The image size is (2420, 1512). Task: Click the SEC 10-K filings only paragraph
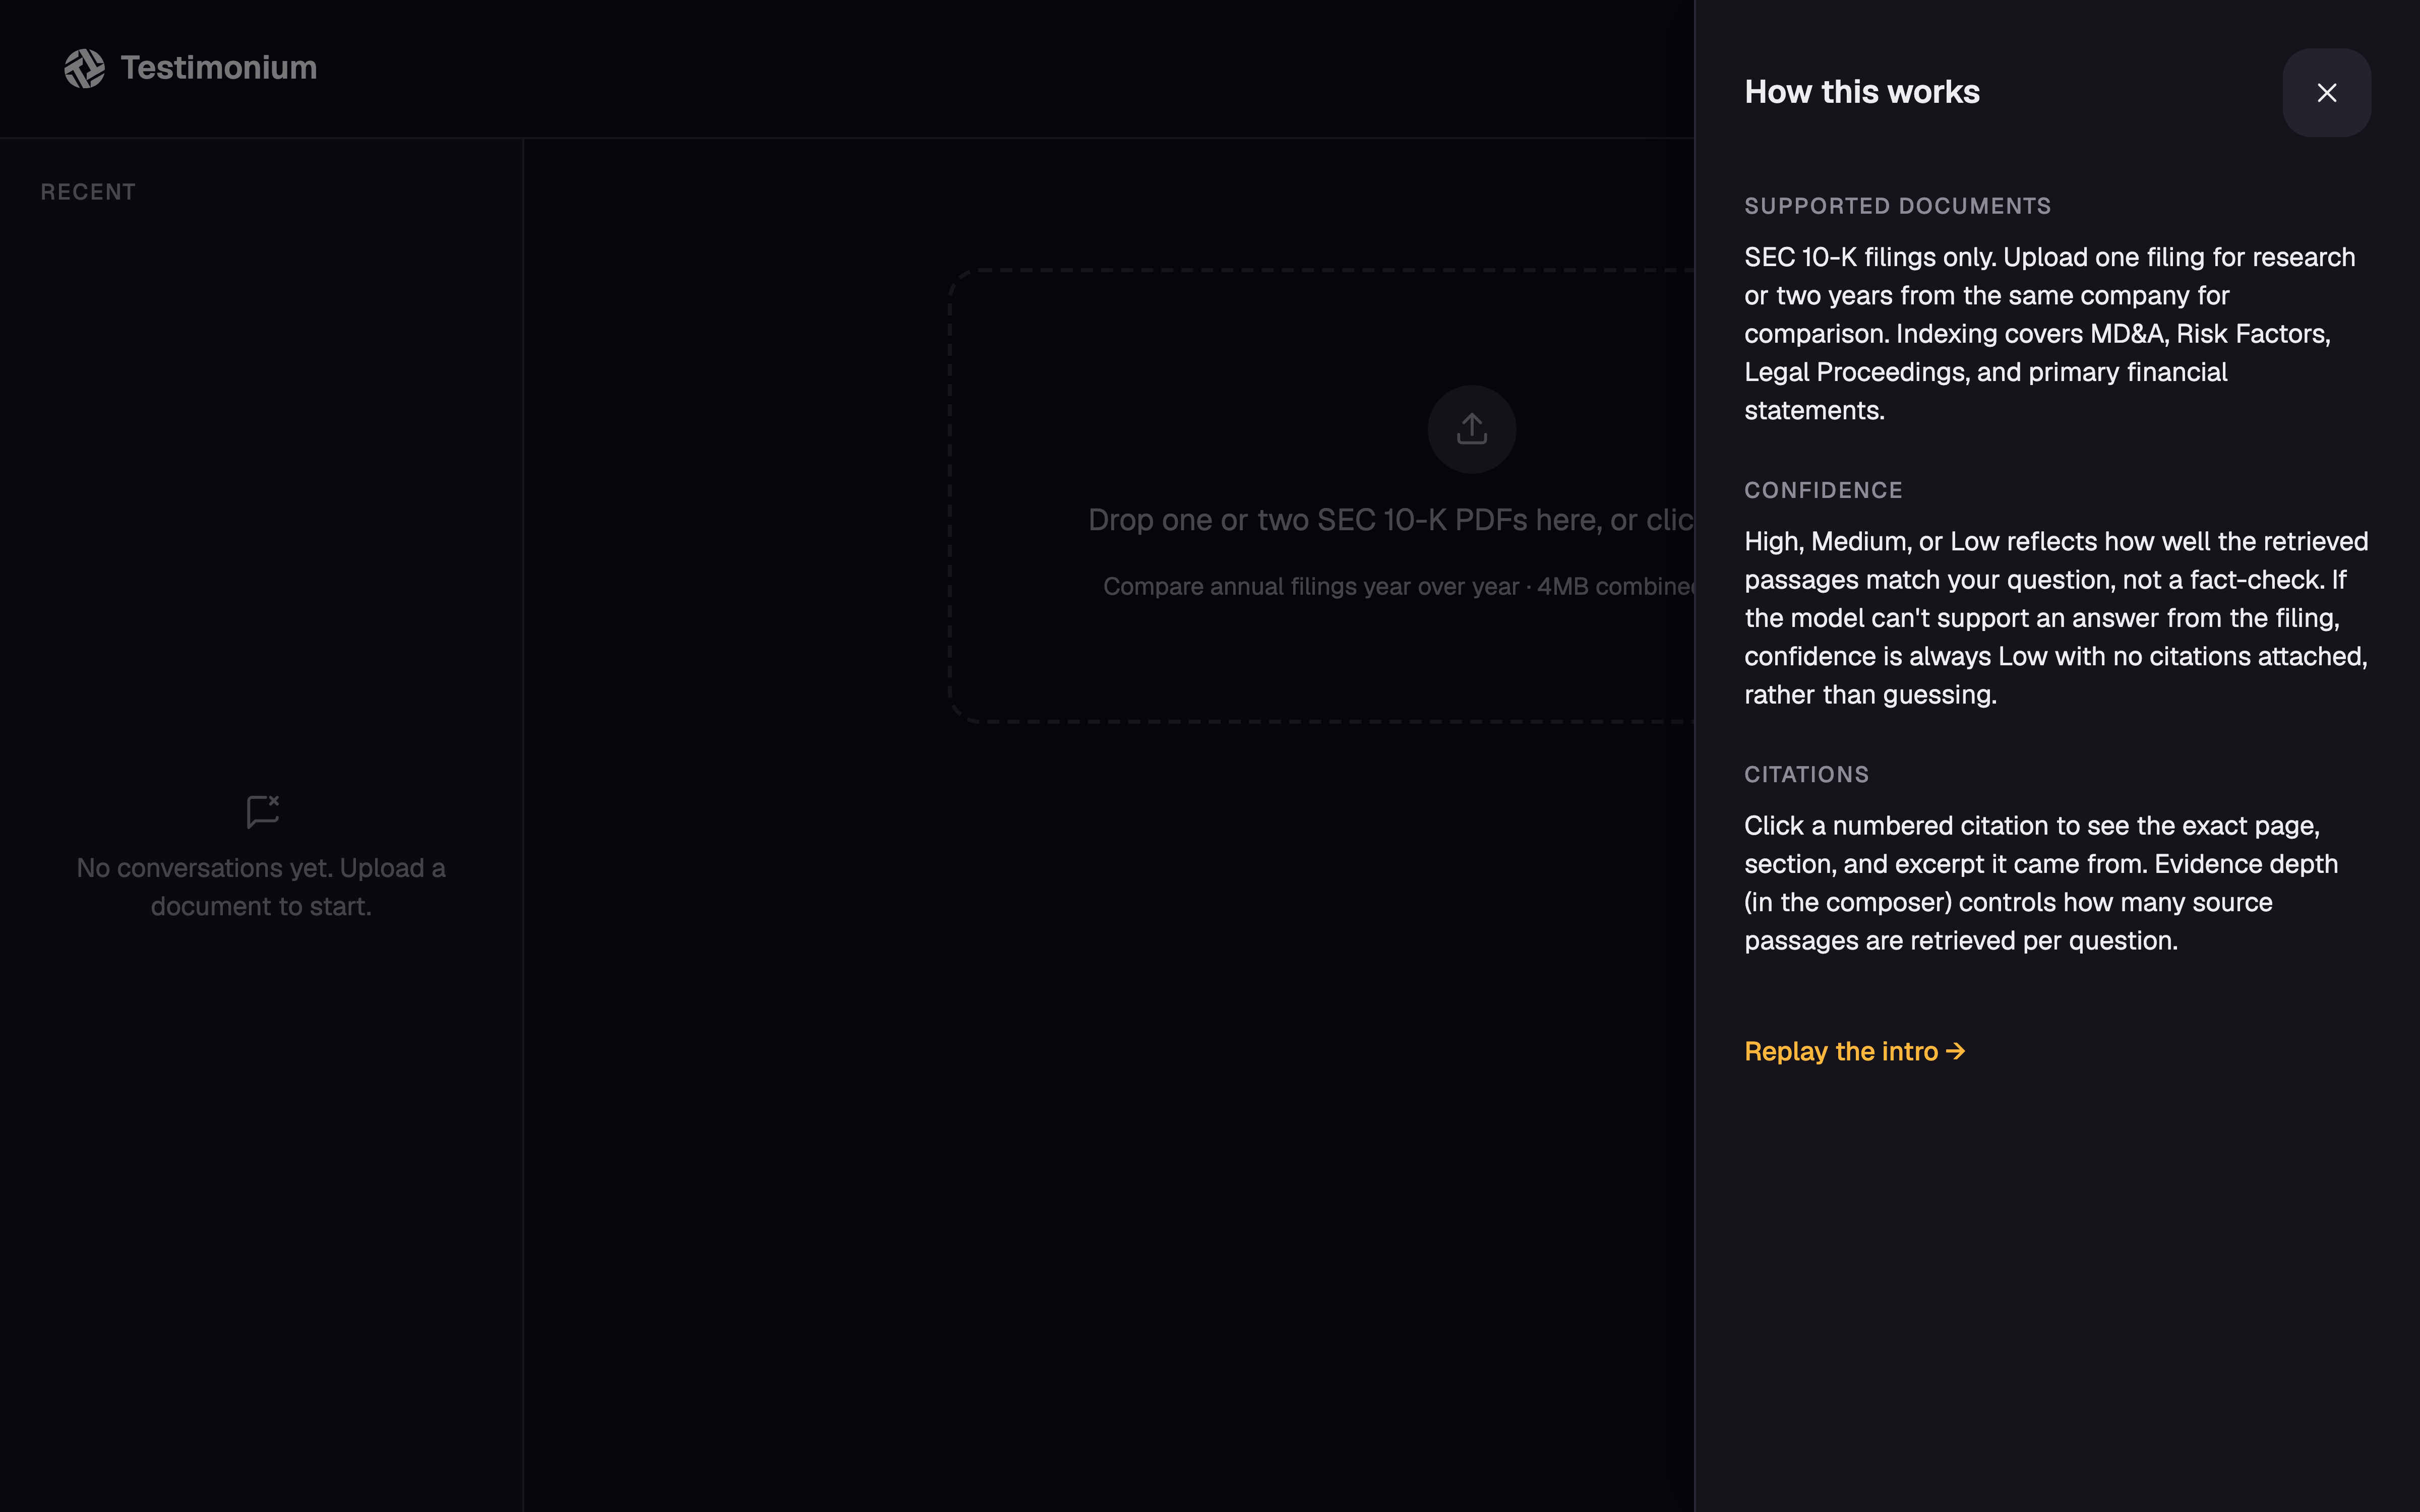tap(2049, 334)
